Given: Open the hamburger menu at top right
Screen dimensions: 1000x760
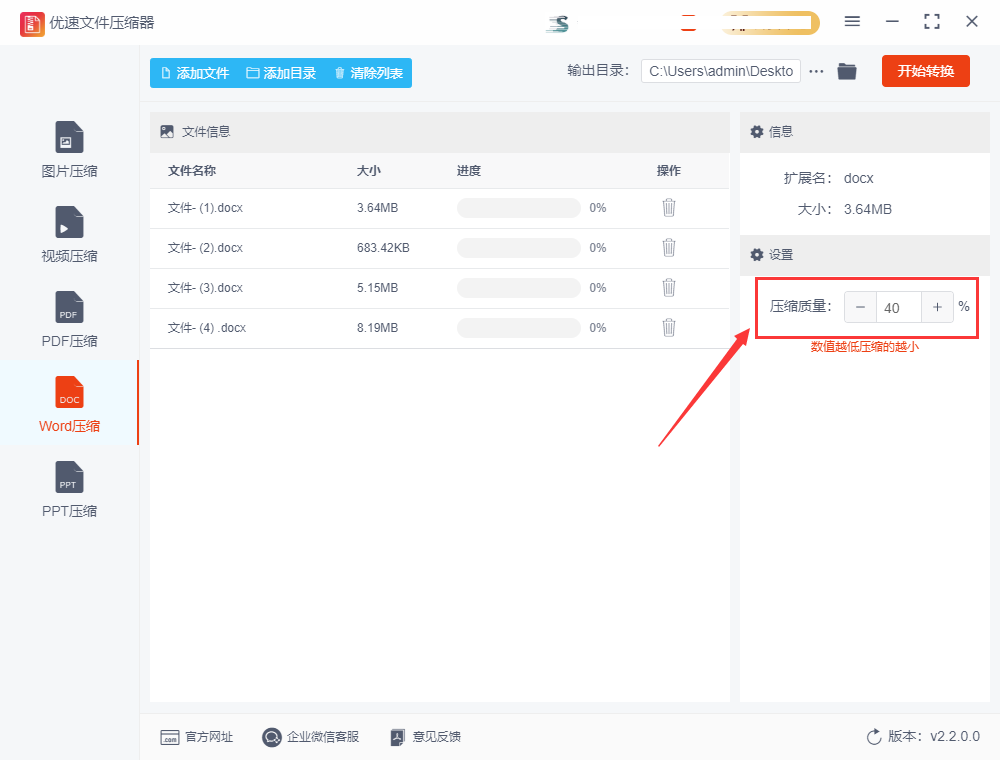Looking at the screenshot, I should click(x=853, y=21).
